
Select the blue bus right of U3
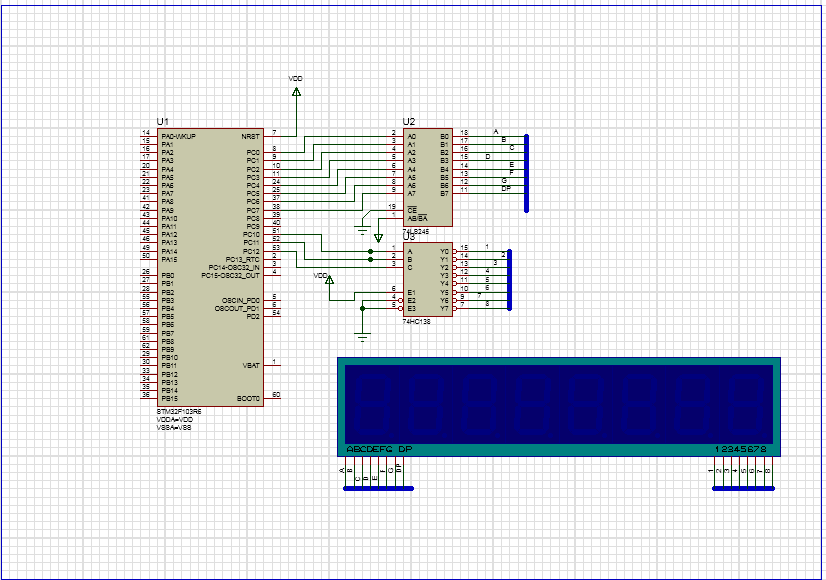pyautogui.click(x=509, y=280)
